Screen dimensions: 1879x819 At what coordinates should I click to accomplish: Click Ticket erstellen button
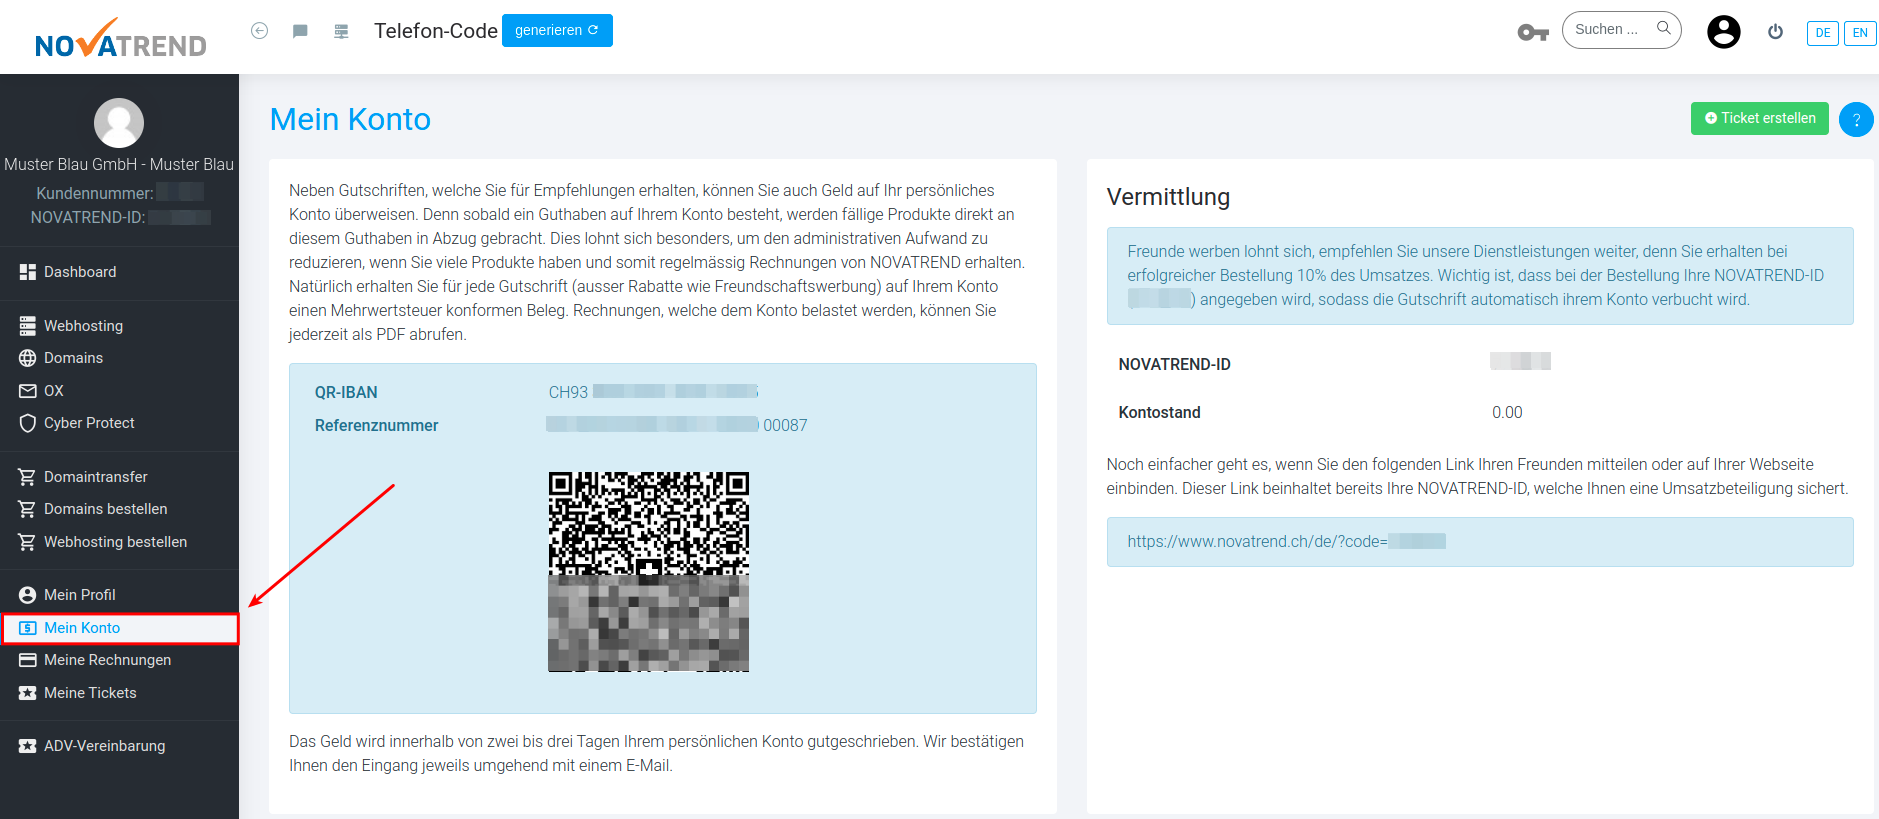(1760, 118)
